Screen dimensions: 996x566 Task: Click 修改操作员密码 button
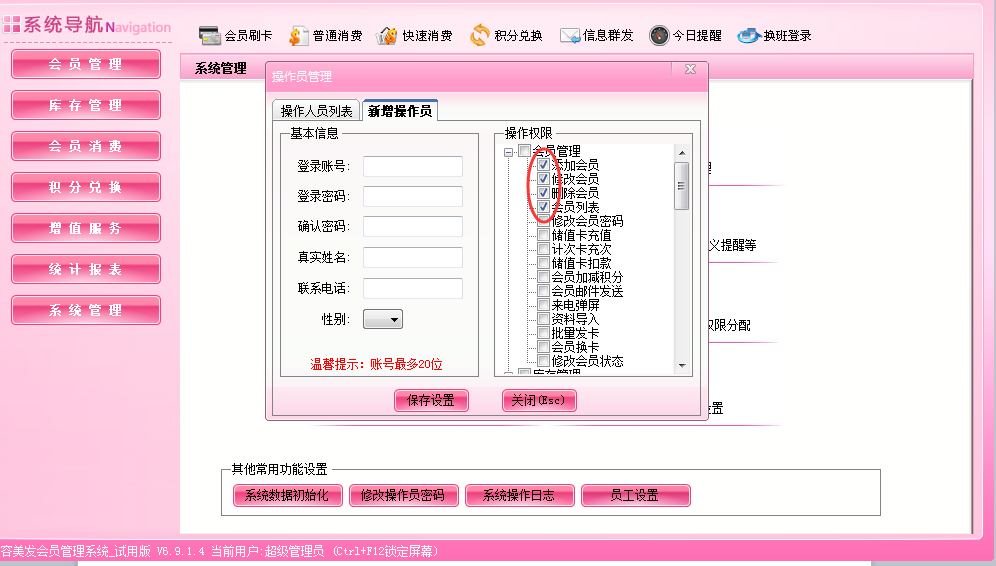click(403, 495)
